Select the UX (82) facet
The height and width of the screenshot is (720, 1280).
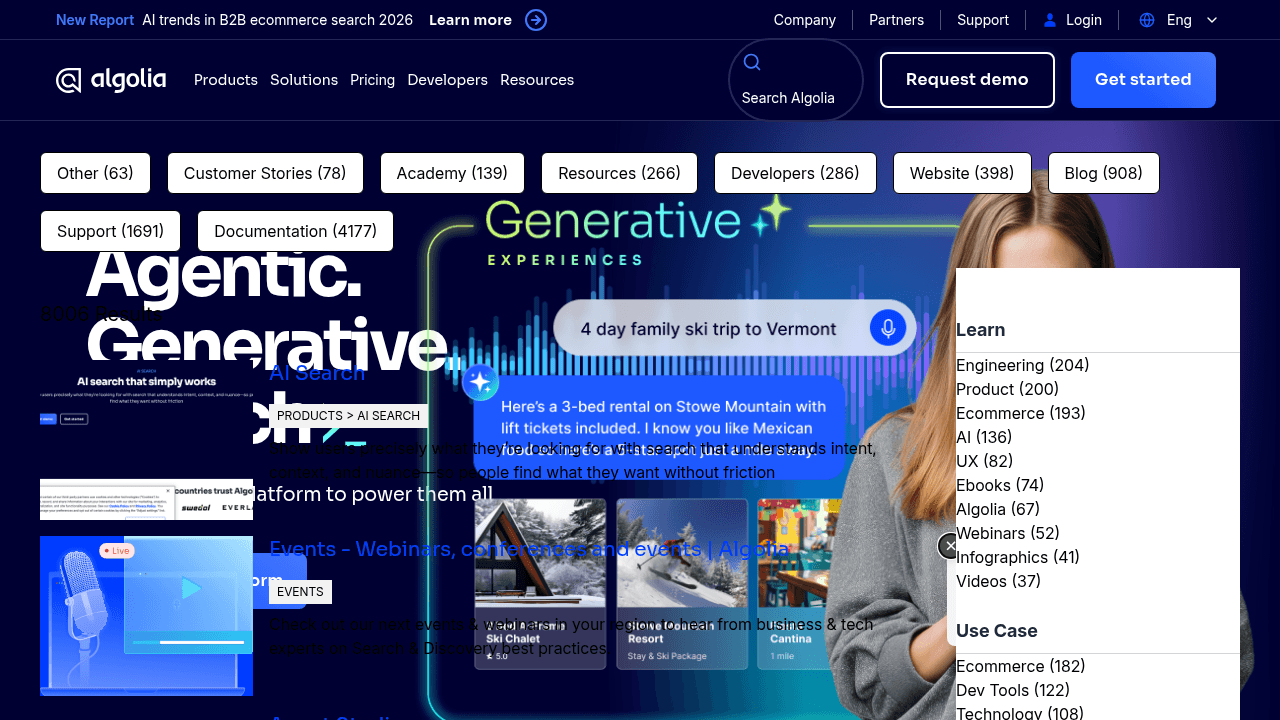[x=985, y=461]
